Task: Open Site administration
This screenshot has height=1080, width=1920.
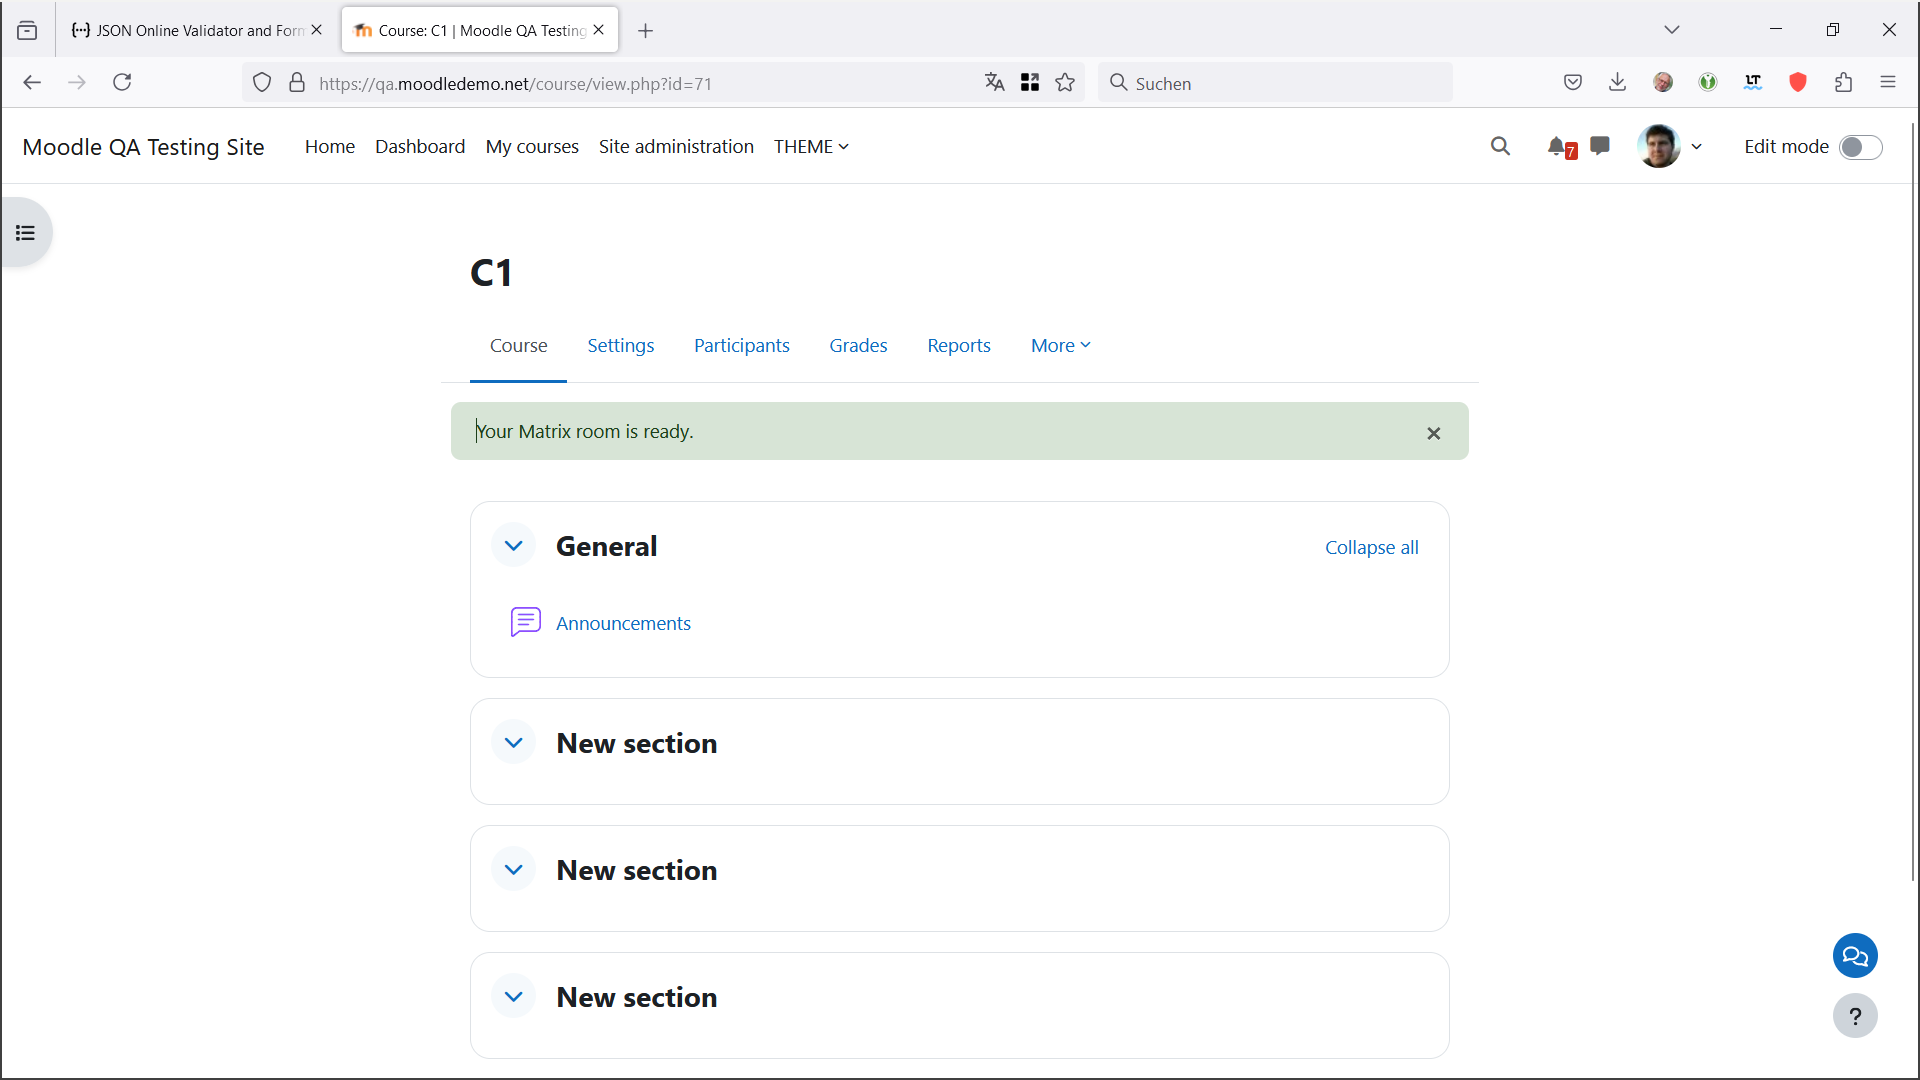Action: [x=676, y=146]
